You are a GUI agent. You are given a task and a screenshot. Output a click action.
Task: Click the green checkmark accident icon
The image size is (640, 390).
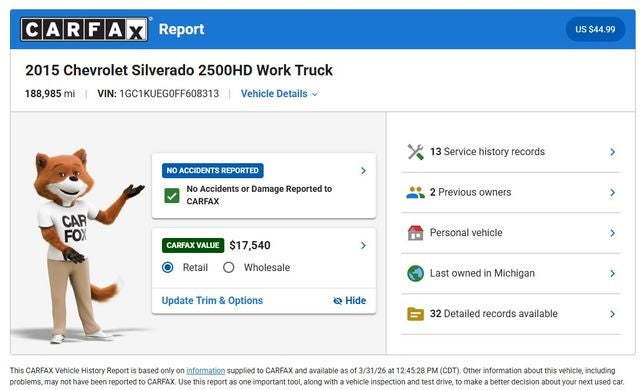[x=172, y=195]
